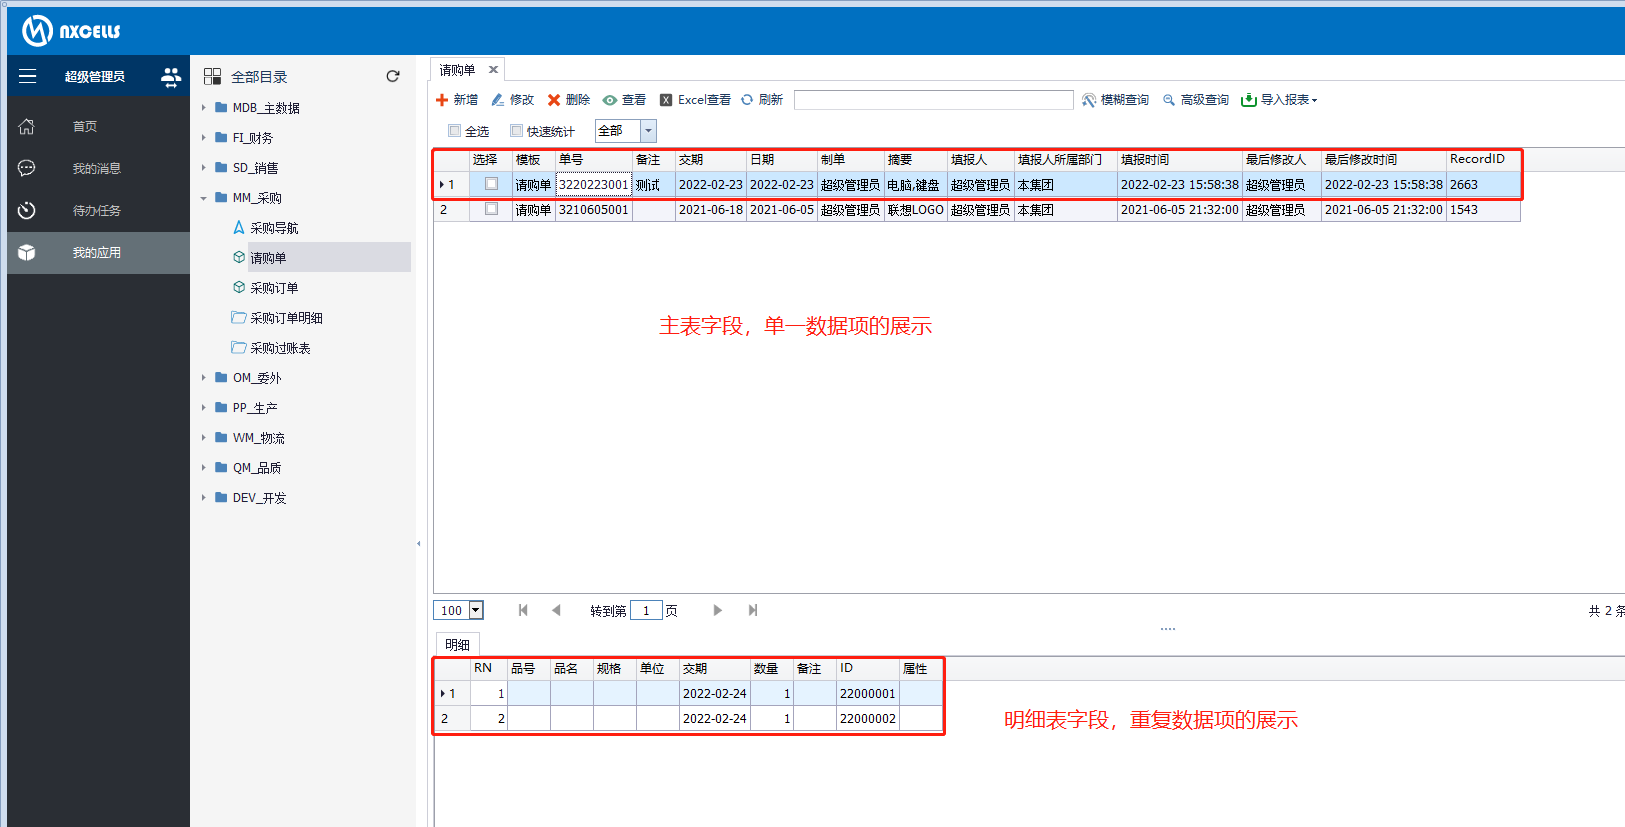The width and height of the screenshot is (1625, 827).
Task: Open the 全部 filter dropdown
Action: tap(648, 131)
